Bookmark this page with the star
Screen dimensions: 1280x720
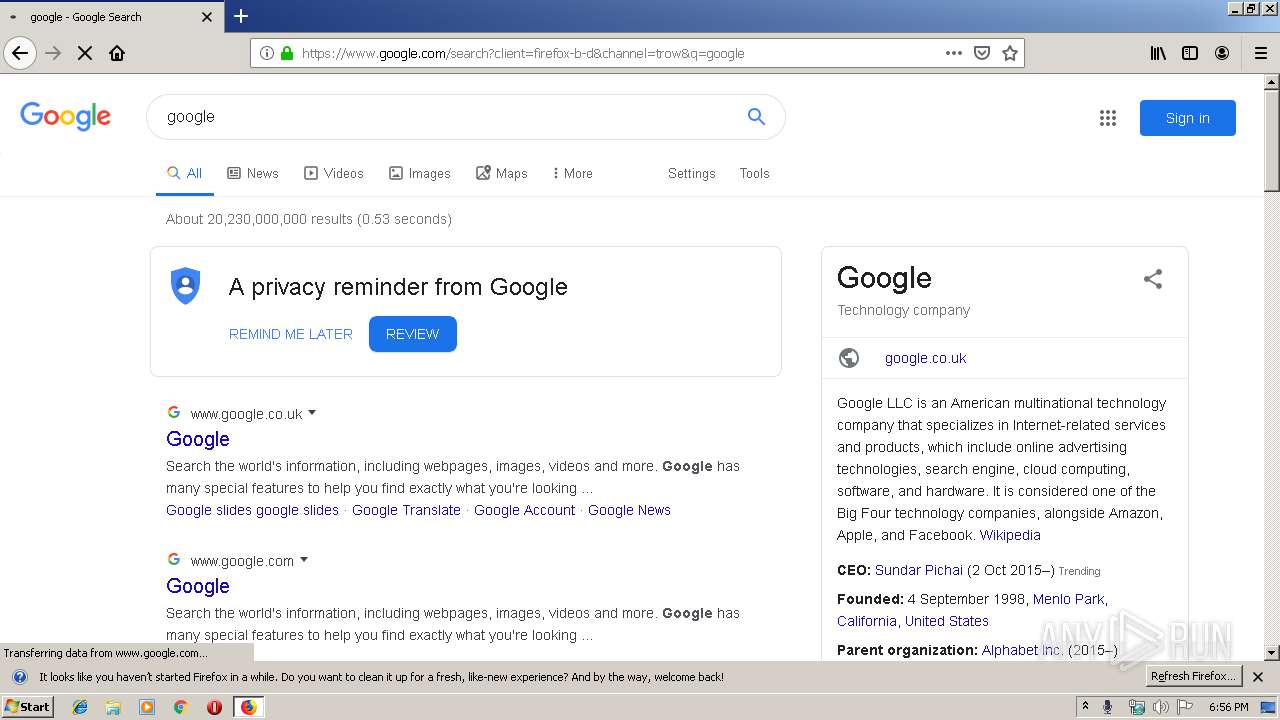click(1010, 53)
